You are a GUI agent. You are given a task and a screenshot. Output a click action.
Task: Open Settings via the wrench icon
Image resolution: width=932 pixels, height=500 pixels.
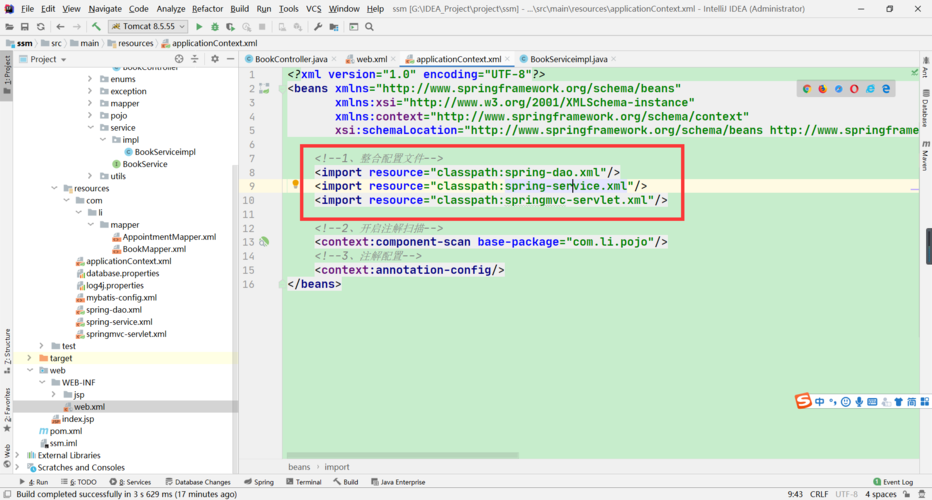(318, 27)
